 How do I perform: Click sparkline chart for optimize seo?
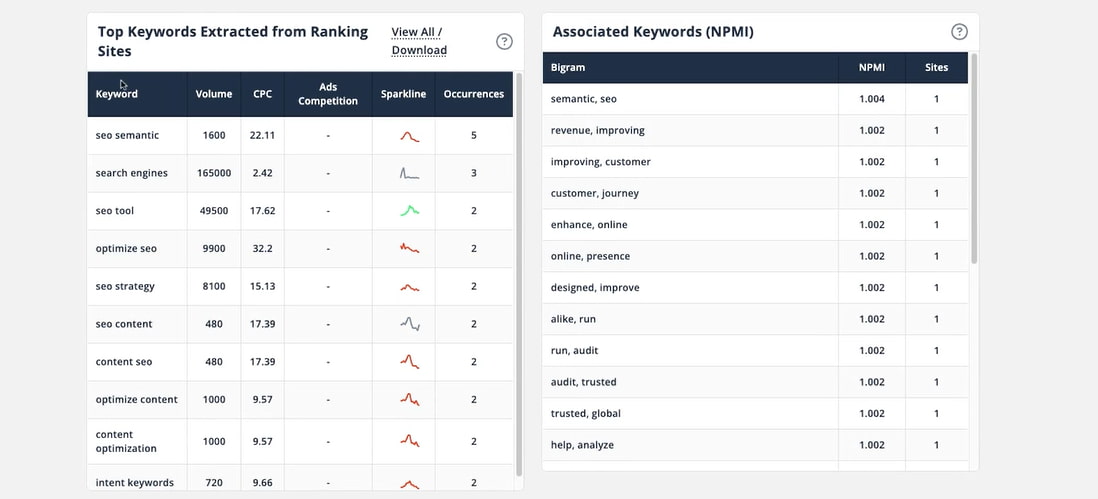point(409,248)
